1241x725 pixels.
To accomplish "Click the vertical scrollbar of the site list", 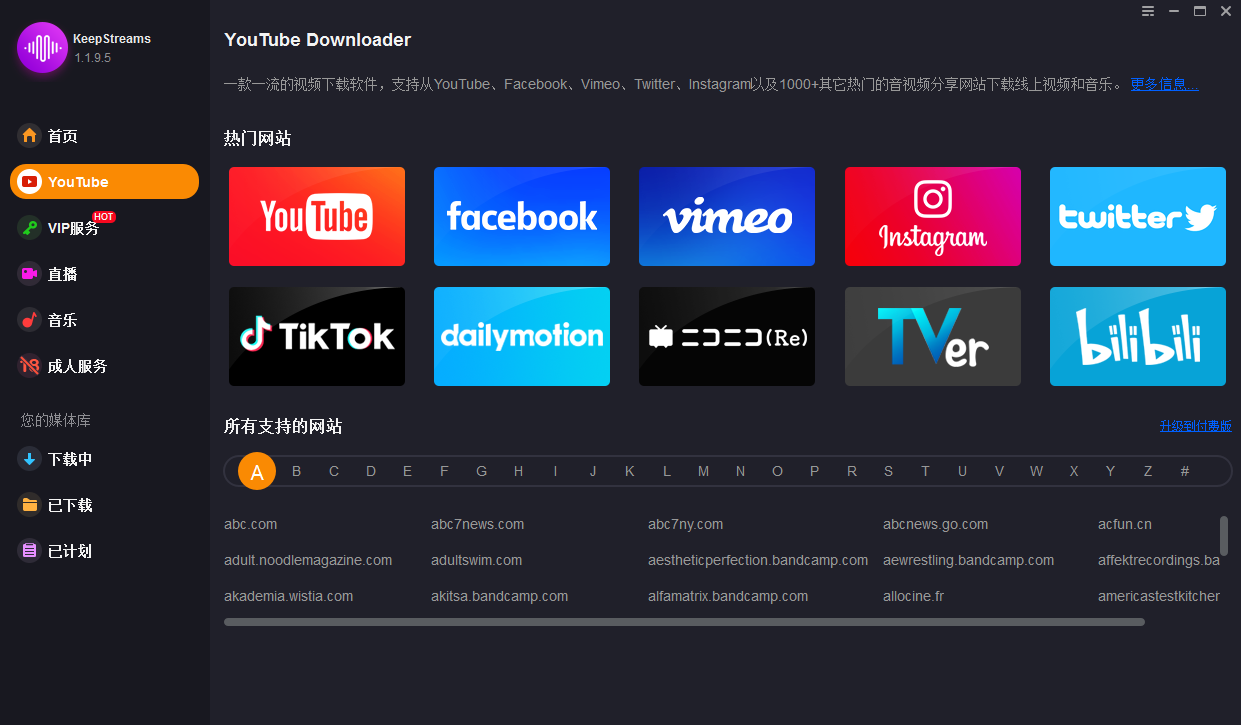I will coord(1224,536).
